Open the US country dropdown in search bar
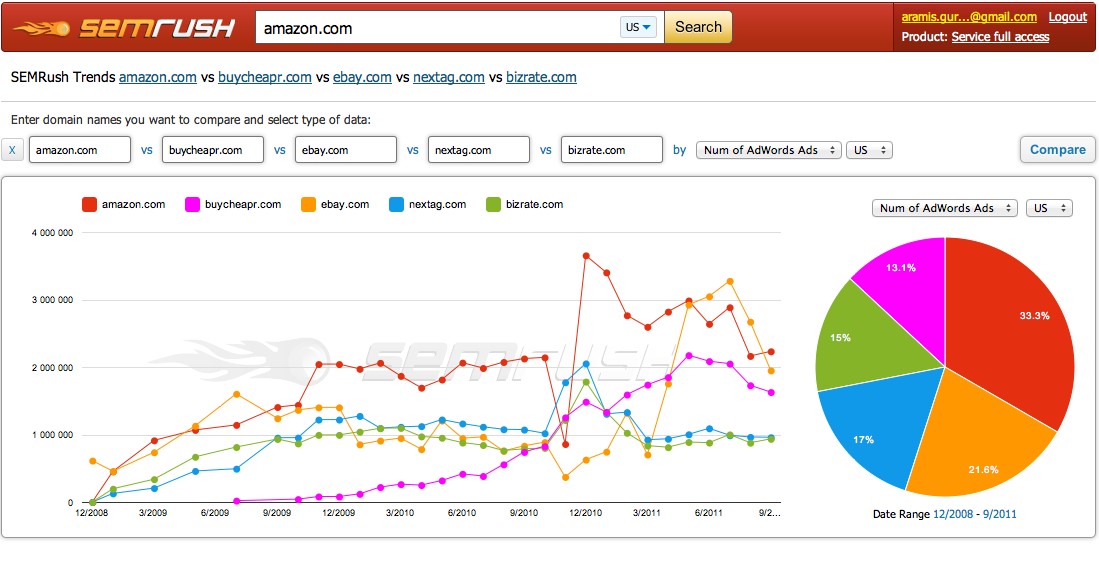This screenshot has height=570, width=1099. (639, 28)
